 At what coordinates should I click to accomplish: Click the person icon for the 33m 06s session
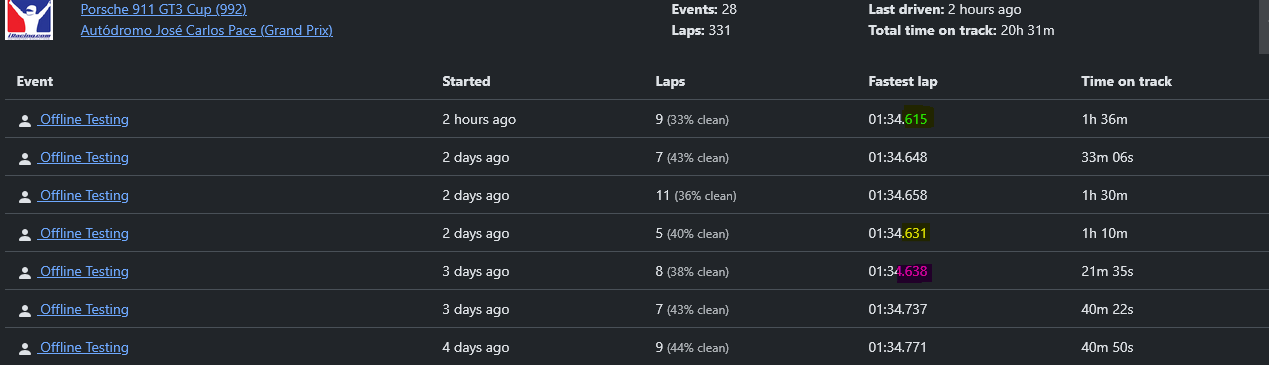click(x=25, y=158)
